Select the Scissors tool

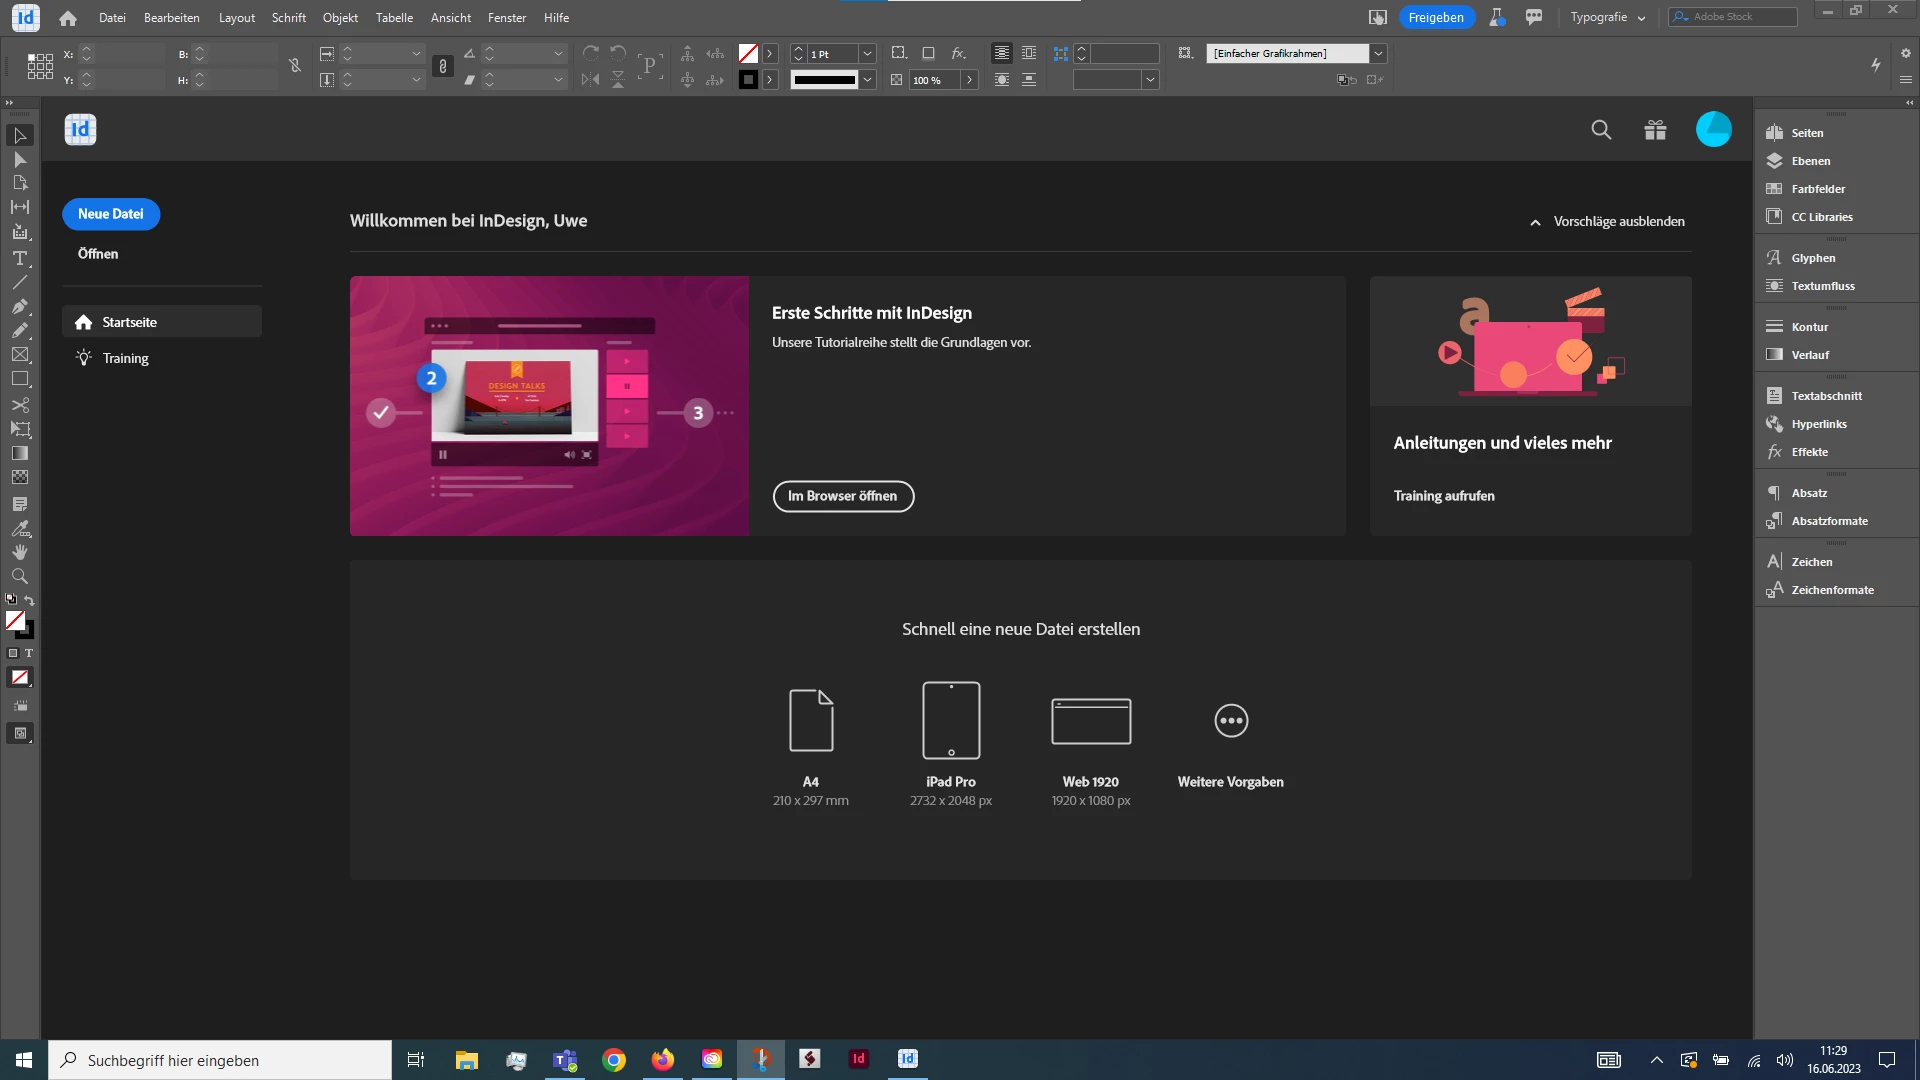(x=20, y=405)
